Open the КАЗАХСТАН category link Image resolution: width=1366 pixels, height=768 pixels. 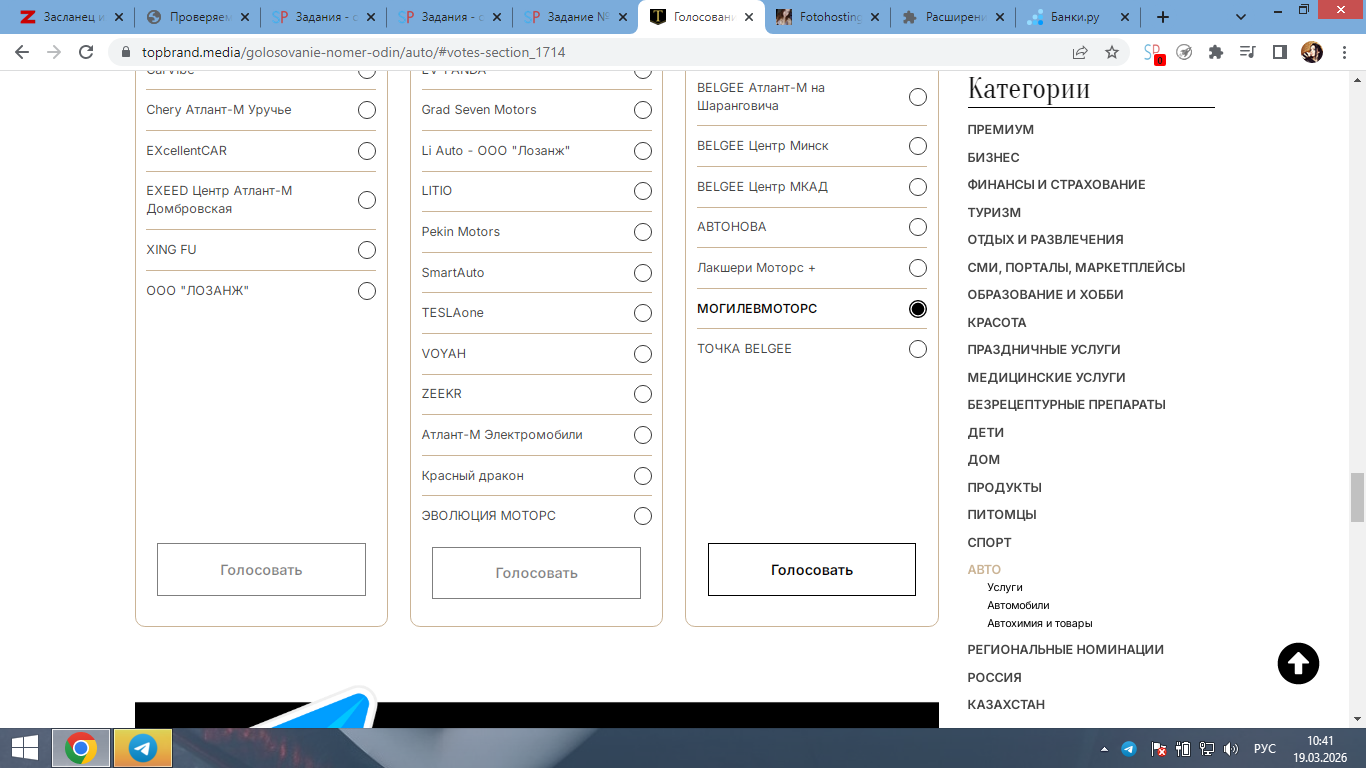1006,705
